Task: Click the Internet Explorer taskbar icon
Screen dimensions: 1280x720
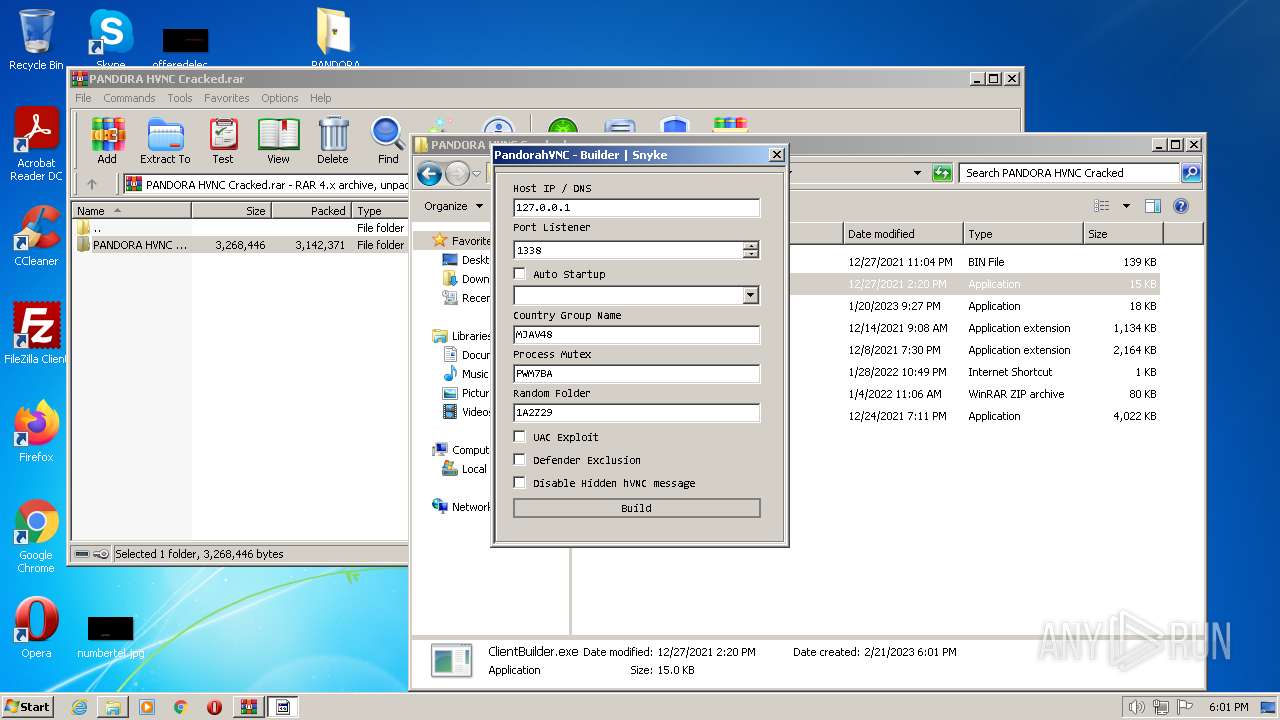Action: coord(79,706)
